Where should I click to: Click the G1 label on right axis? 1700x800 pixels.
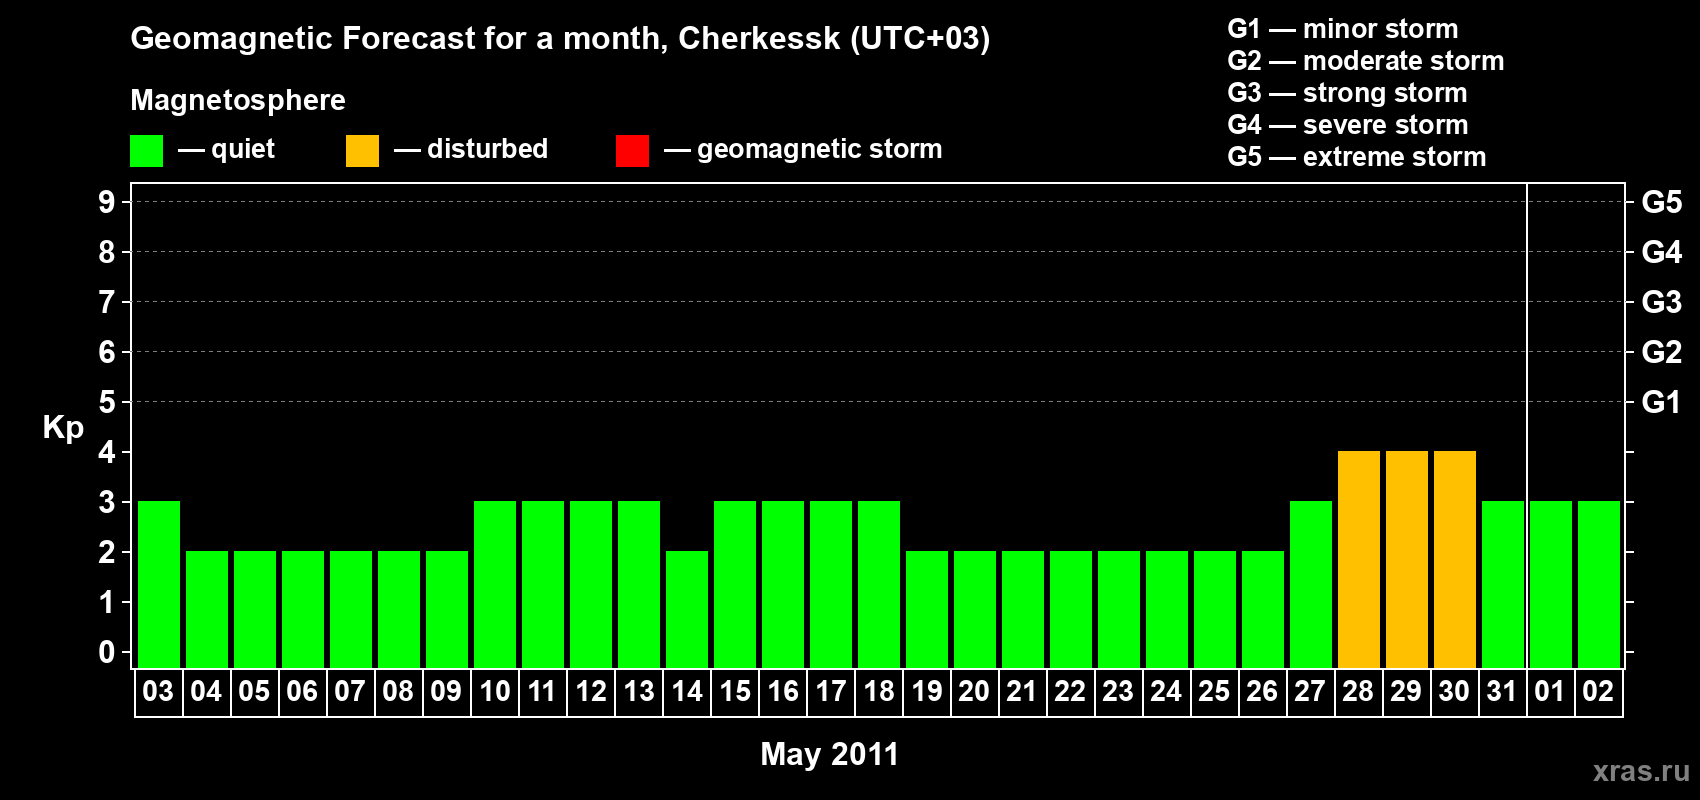click(x=1661, y=402)
